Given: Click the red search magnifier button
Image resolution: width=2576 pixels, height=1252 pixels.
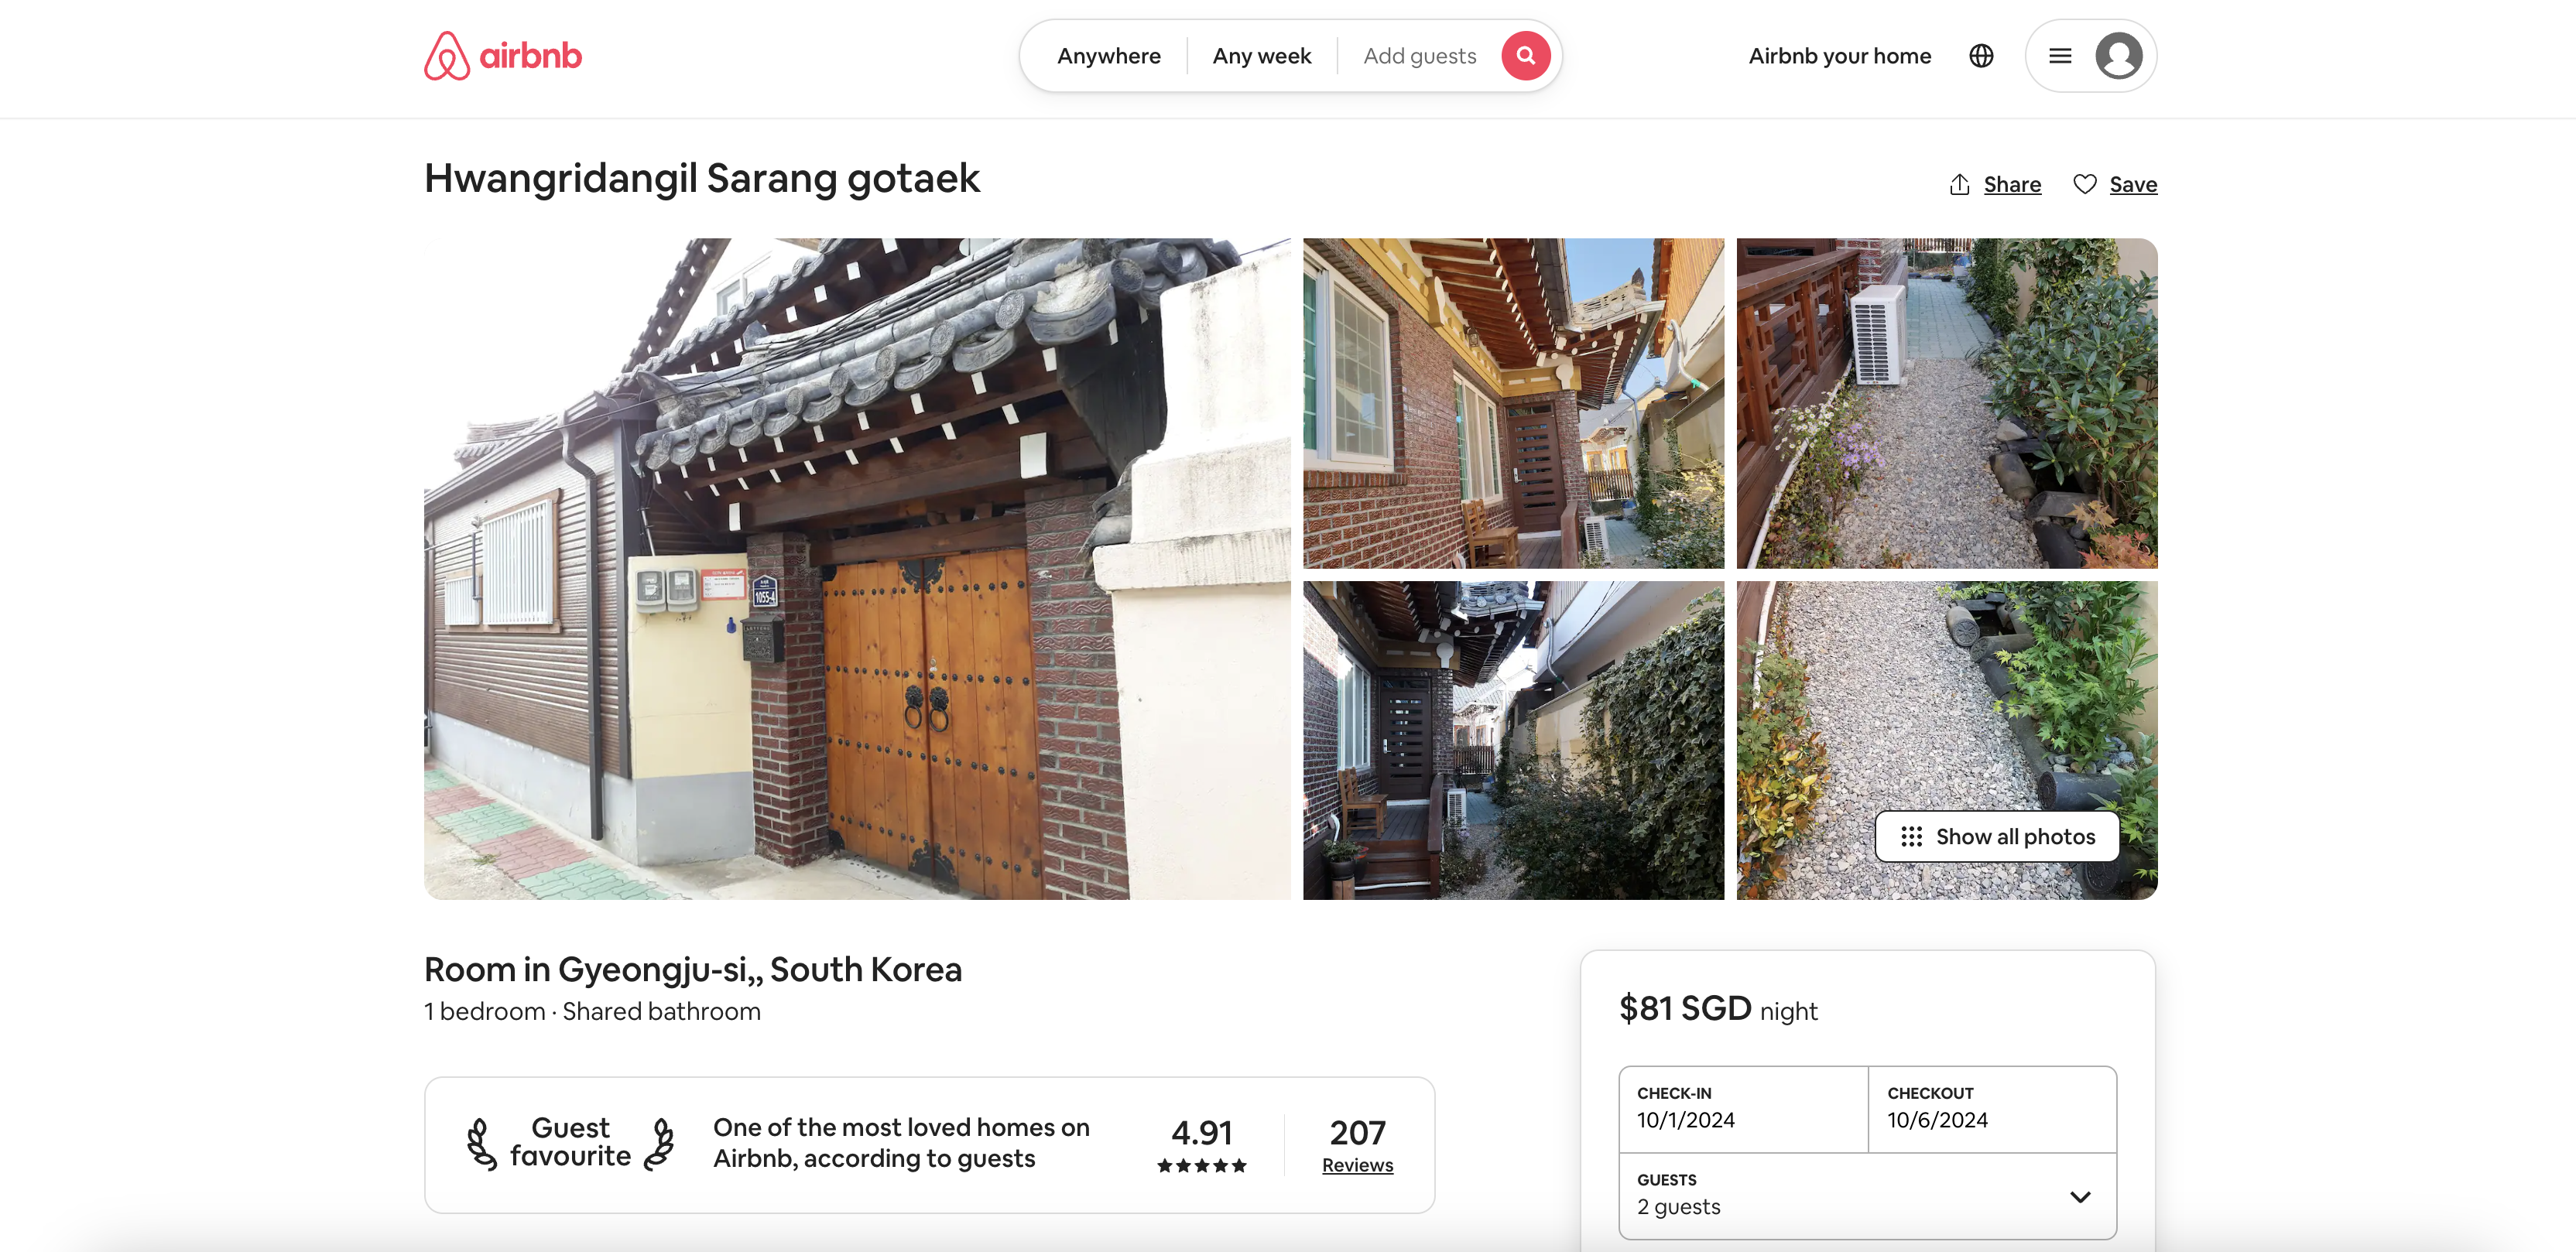Looking at the screenshot, I should 1525,56.
